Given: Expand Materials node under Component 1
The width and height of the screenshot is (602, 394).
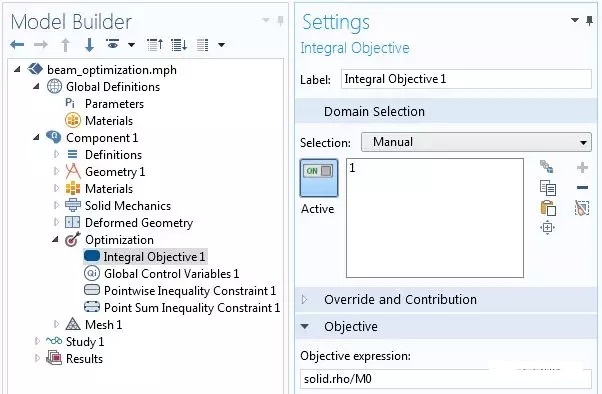Looking at the screenshot, I should [x=56, y=188].
